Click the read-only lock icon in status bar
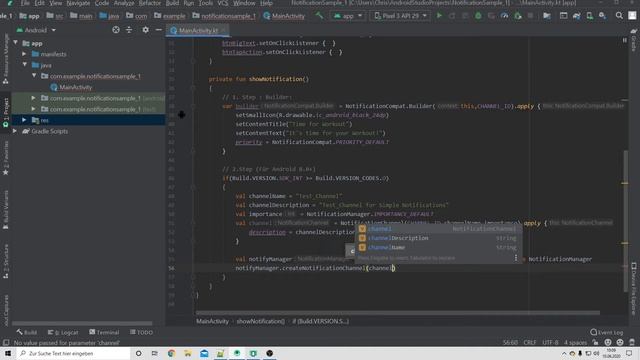The image size is (640, 360). pyautogui.click(x=596, y=342)
